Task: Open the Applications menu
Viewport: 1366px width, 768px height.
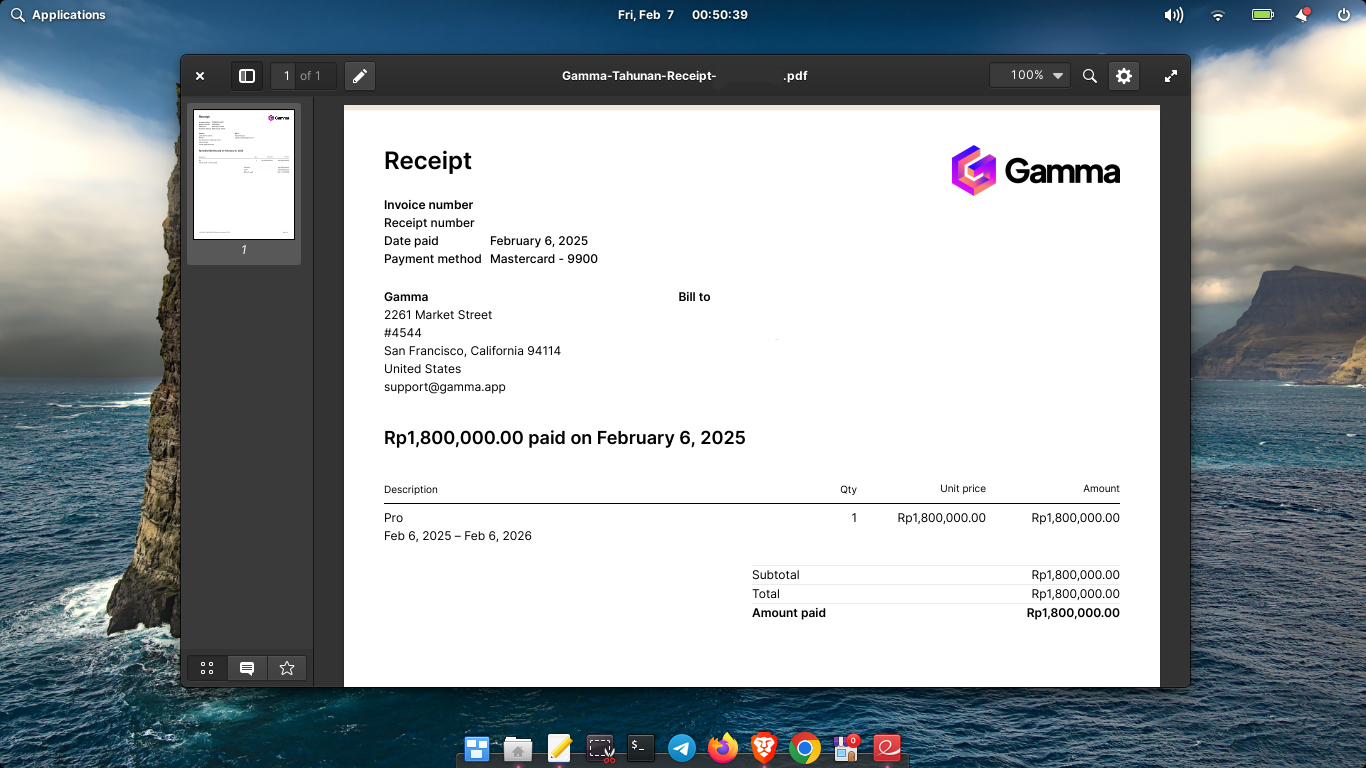Action: 58,15
